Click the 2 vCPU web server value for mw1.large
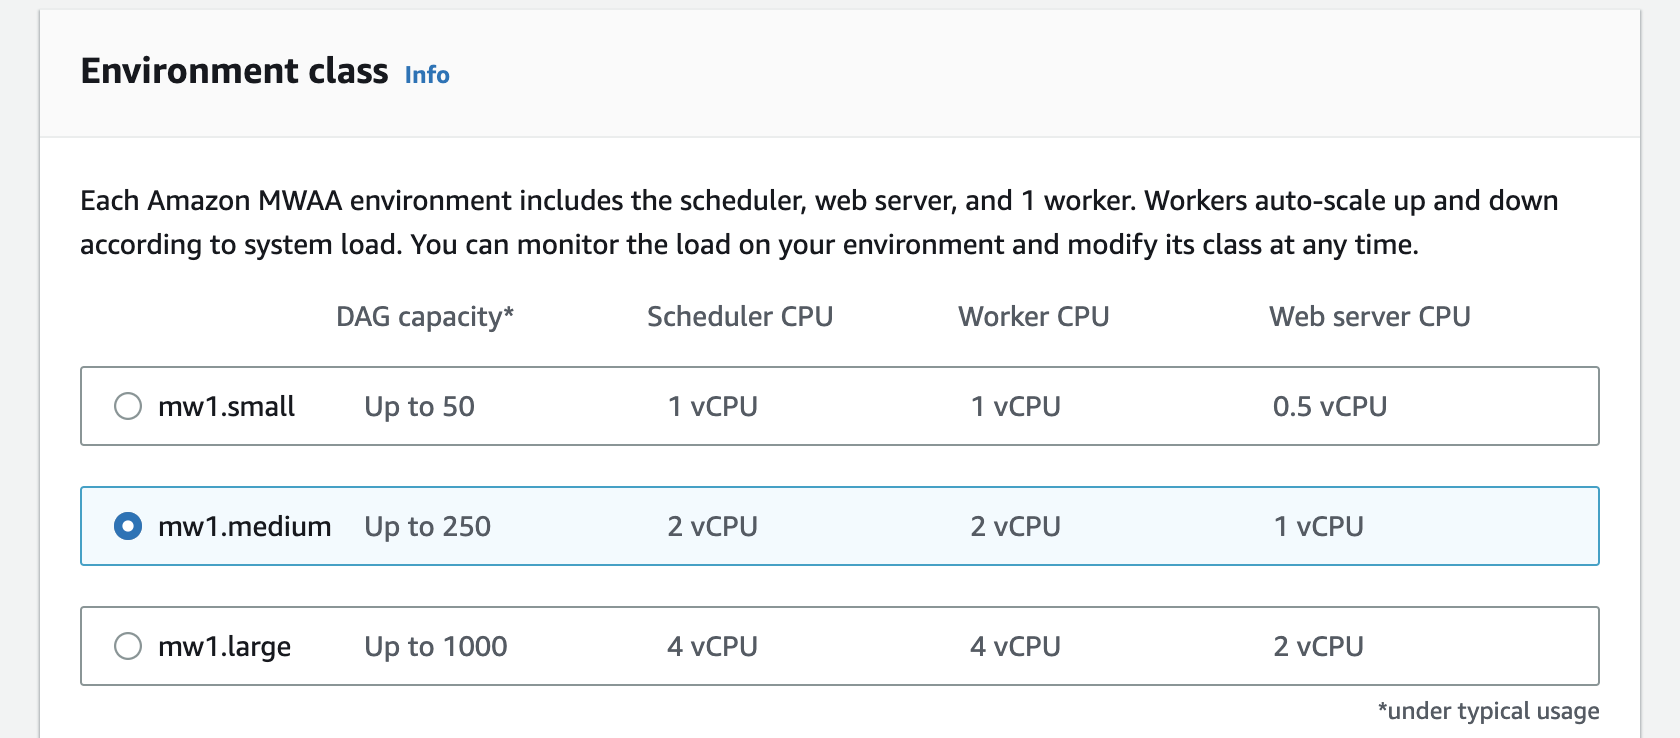Screen dimensions: 1680x738 [x=1318, y=646]
